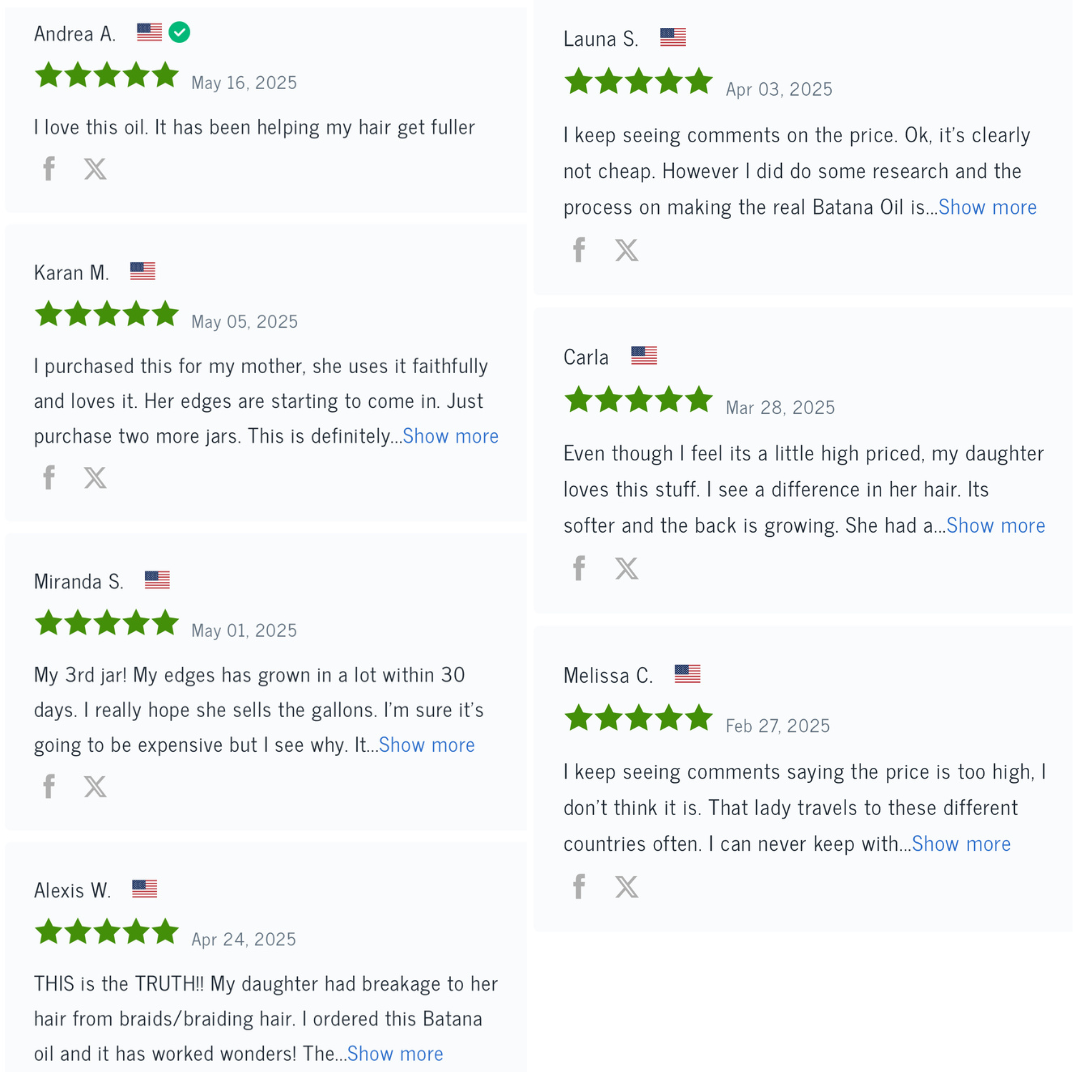Share Miranda S.'s review on X
The width and height of the screenshot is (1080, 1080).
(95, 787)
